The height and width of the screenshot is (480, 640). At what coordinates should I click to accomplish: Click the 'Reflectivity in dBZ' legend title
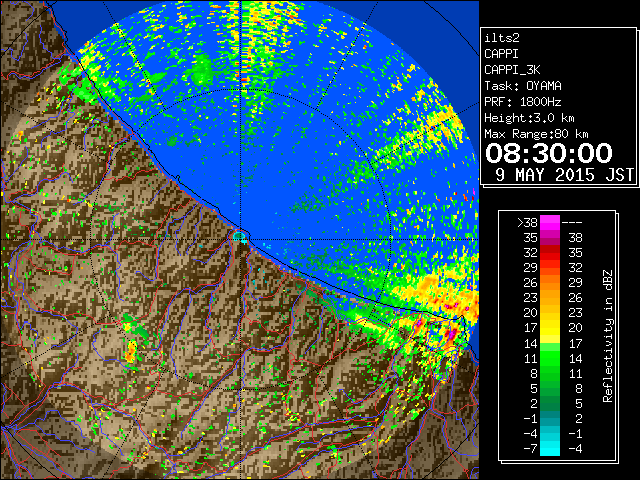coord(608,336)
